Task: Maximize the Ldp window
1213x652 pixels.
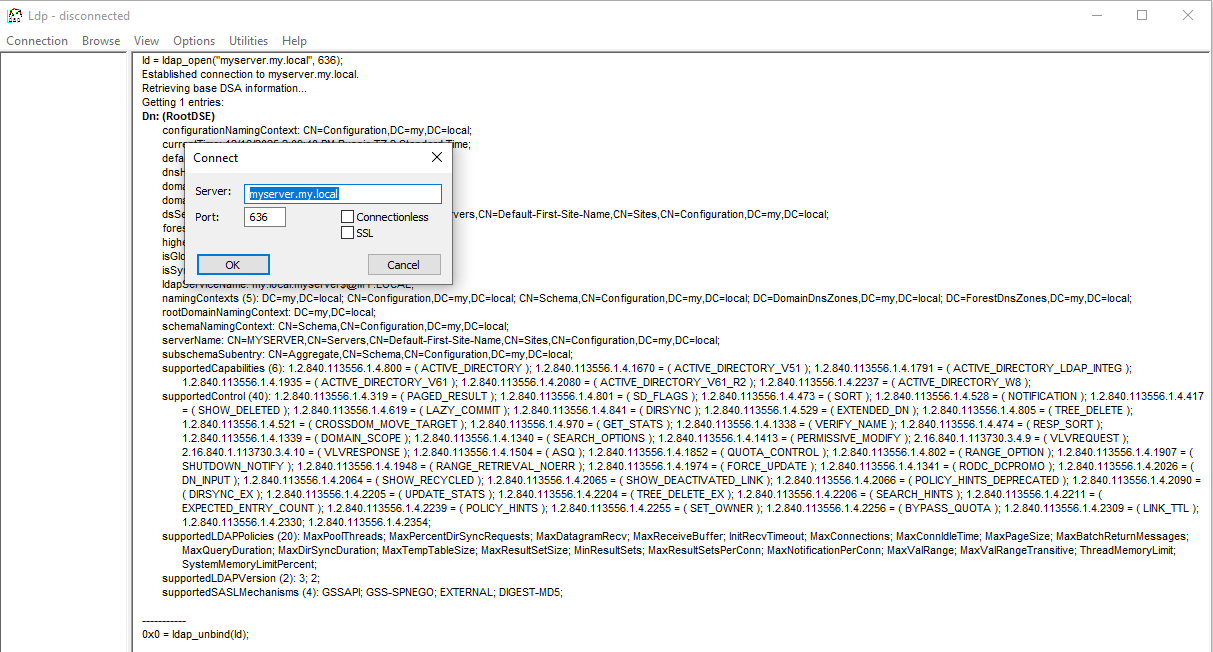Action: tap(1142, 15)
